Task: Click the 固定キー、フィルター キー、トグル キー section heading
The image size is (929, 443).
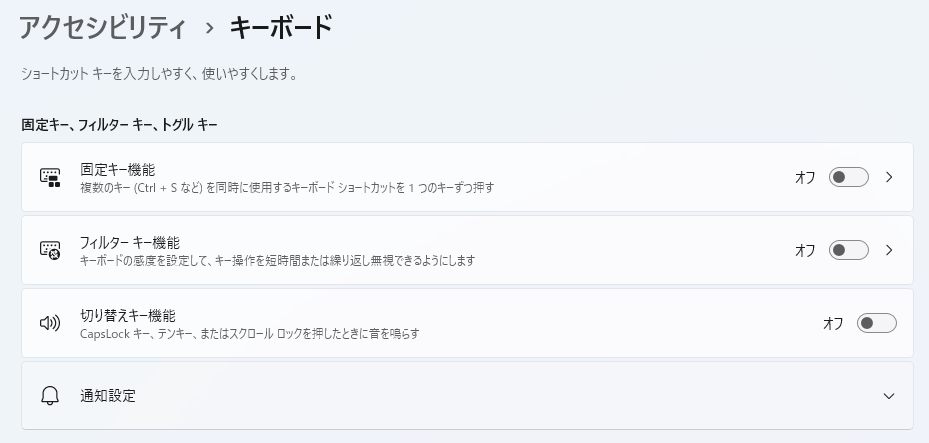Action: tap(119, 125)
